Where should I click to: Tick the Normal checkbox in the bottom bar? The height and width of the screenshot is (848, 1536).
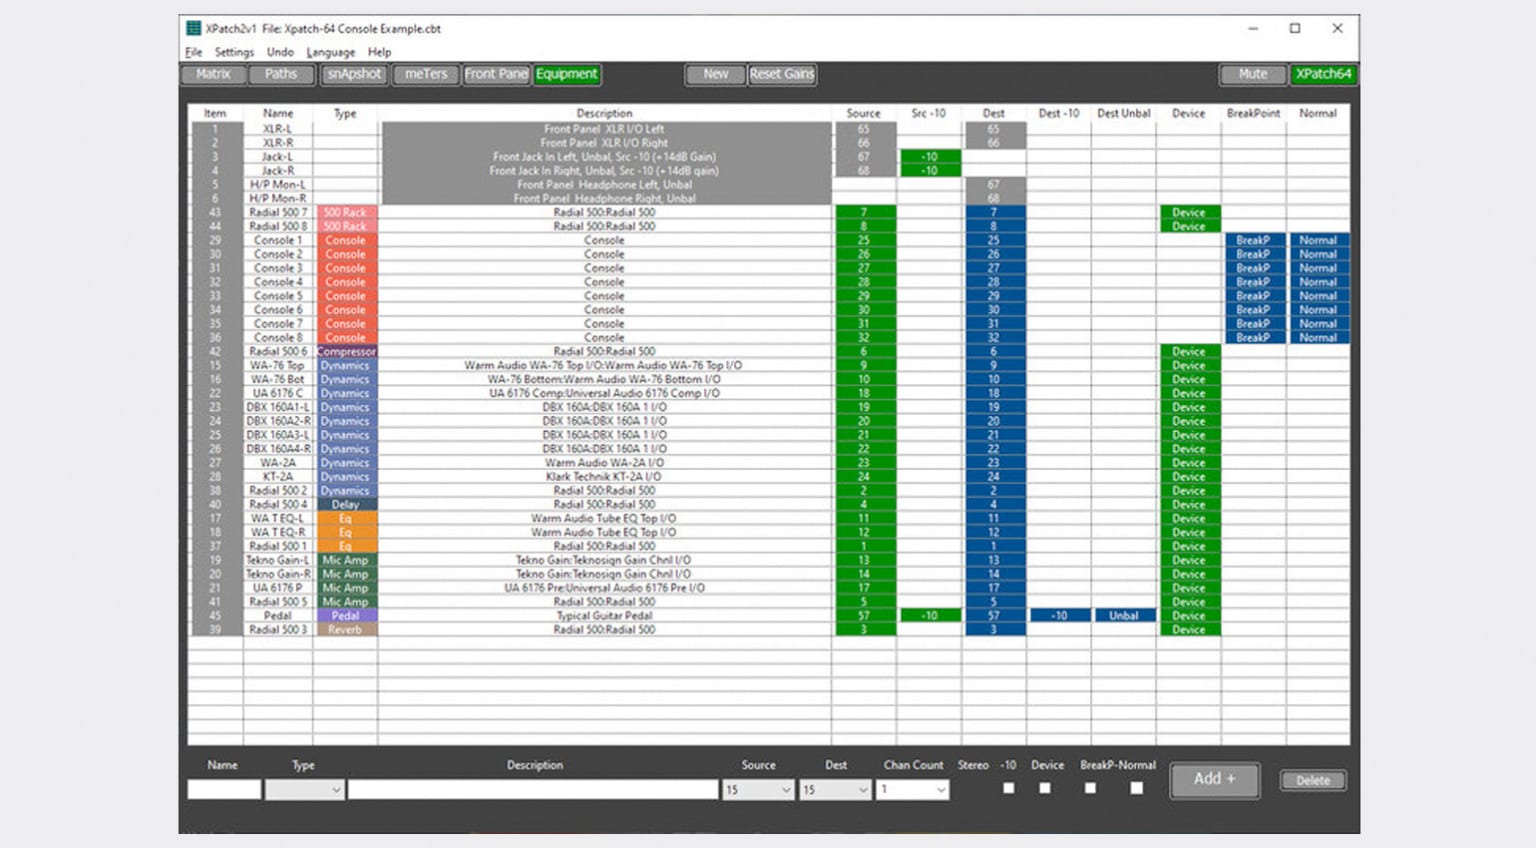1136,788
